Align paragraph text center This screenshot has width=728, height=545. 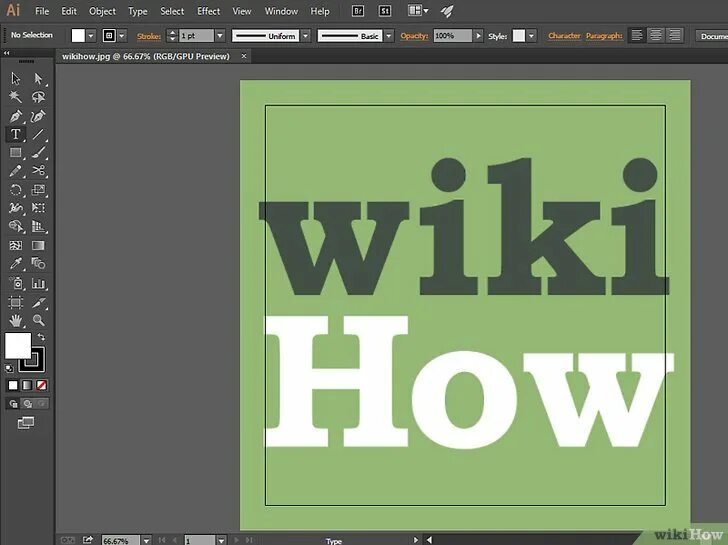(656, 35)
